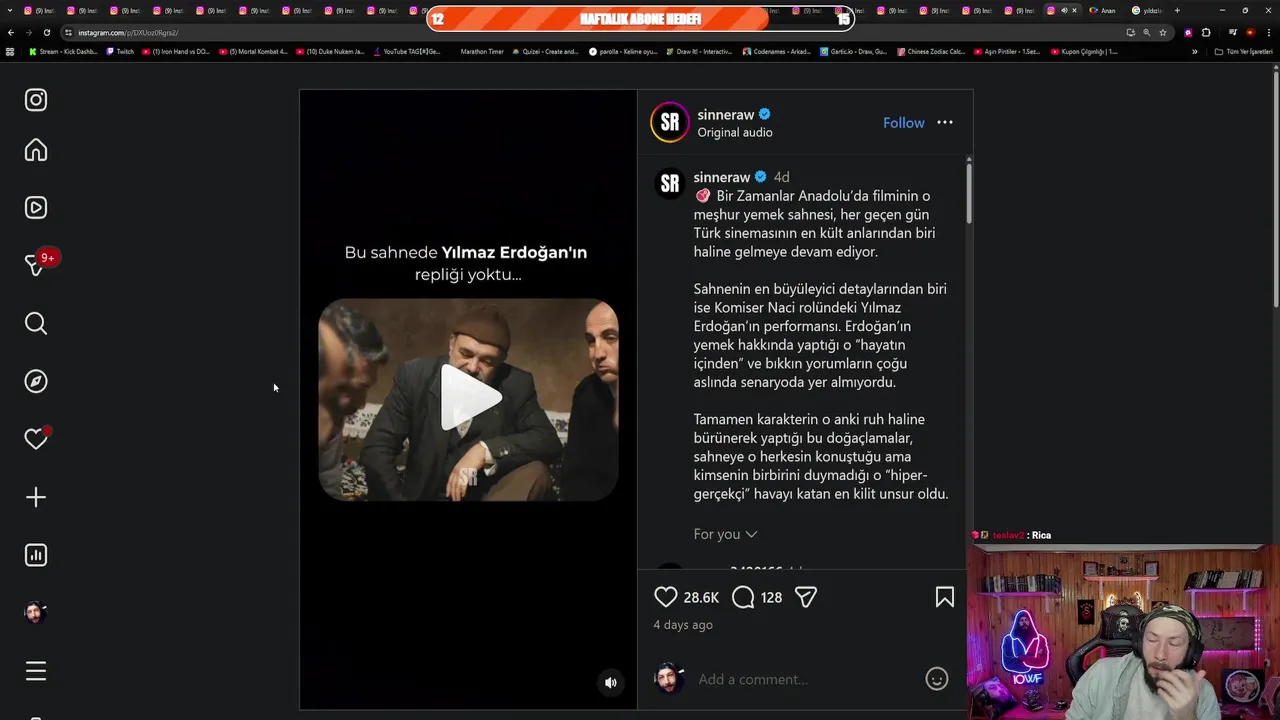The height and width of the screenshot is (720, 1280).
Task: Open the Mortal Kombat 4 YouTube bookmark
Action: pos(253,51)
